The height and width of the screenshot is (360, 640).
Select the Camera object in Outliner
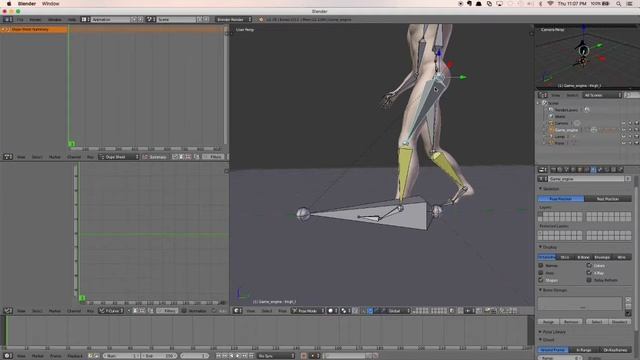pyautogui.click(x=561, y=123)
